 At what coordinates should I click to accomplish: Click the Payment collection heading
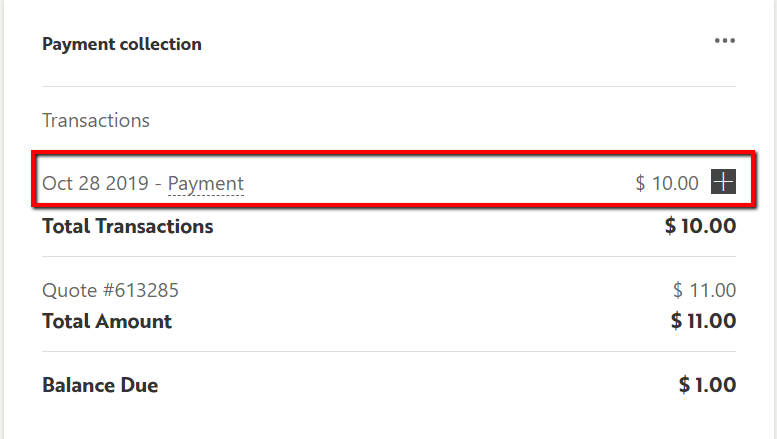coord(122,44)
